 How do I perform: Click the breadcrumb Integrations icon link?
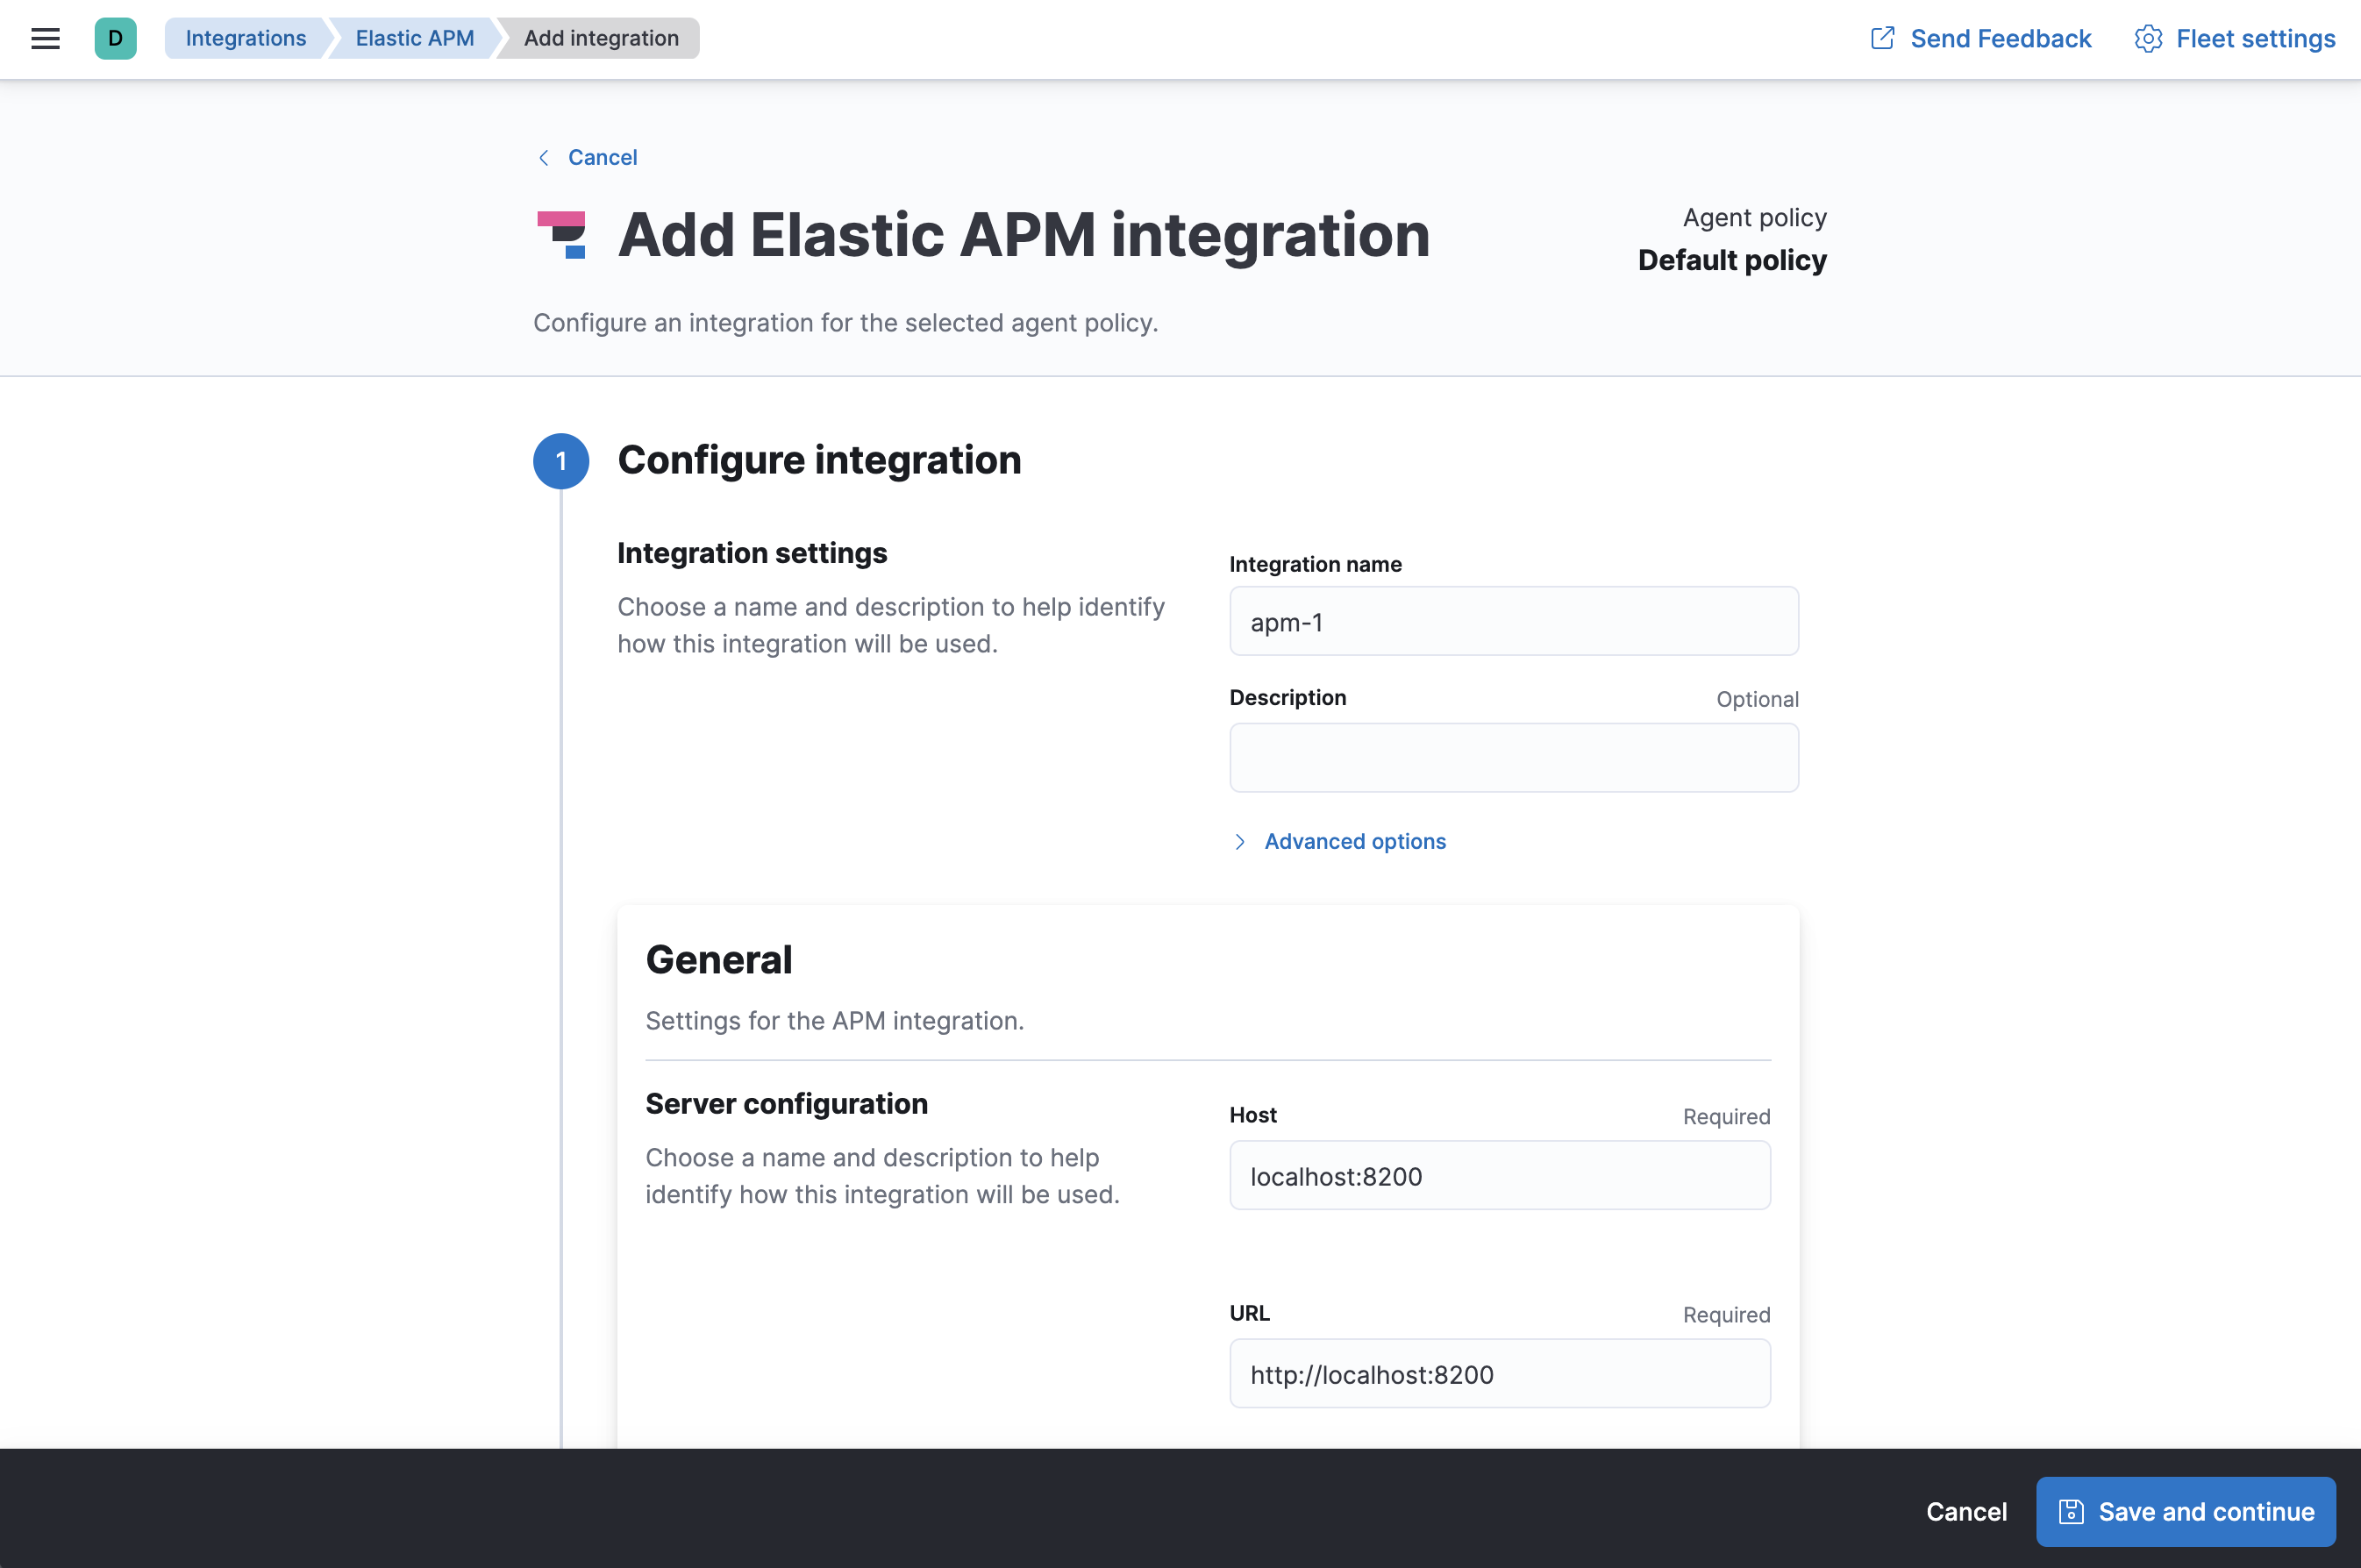(x=243, y=39)
